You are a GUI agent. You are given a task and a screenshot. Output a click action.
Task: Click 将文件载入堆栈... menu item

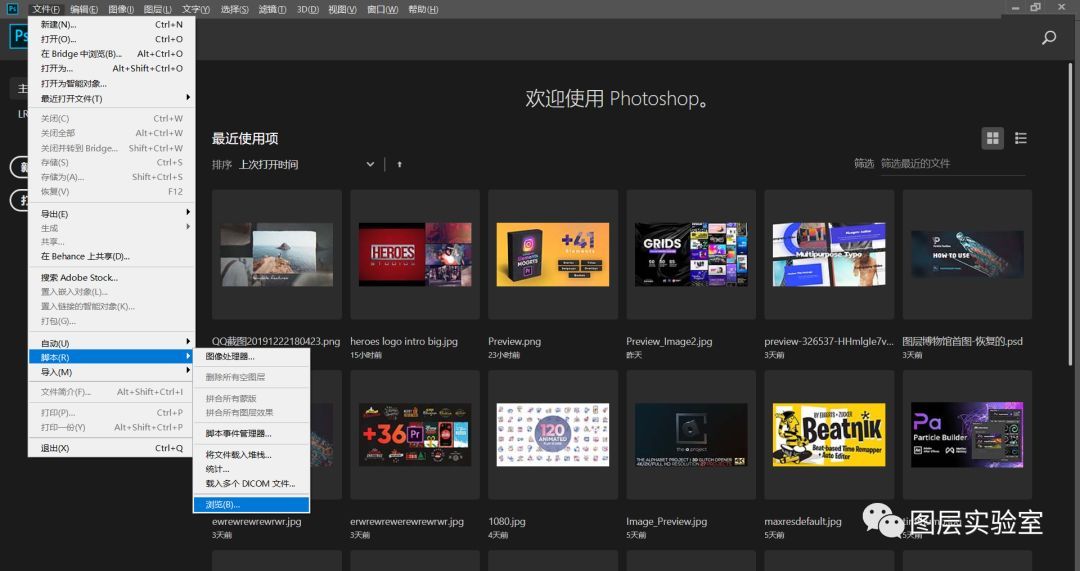pyautogui.click(x=250, y=455)
